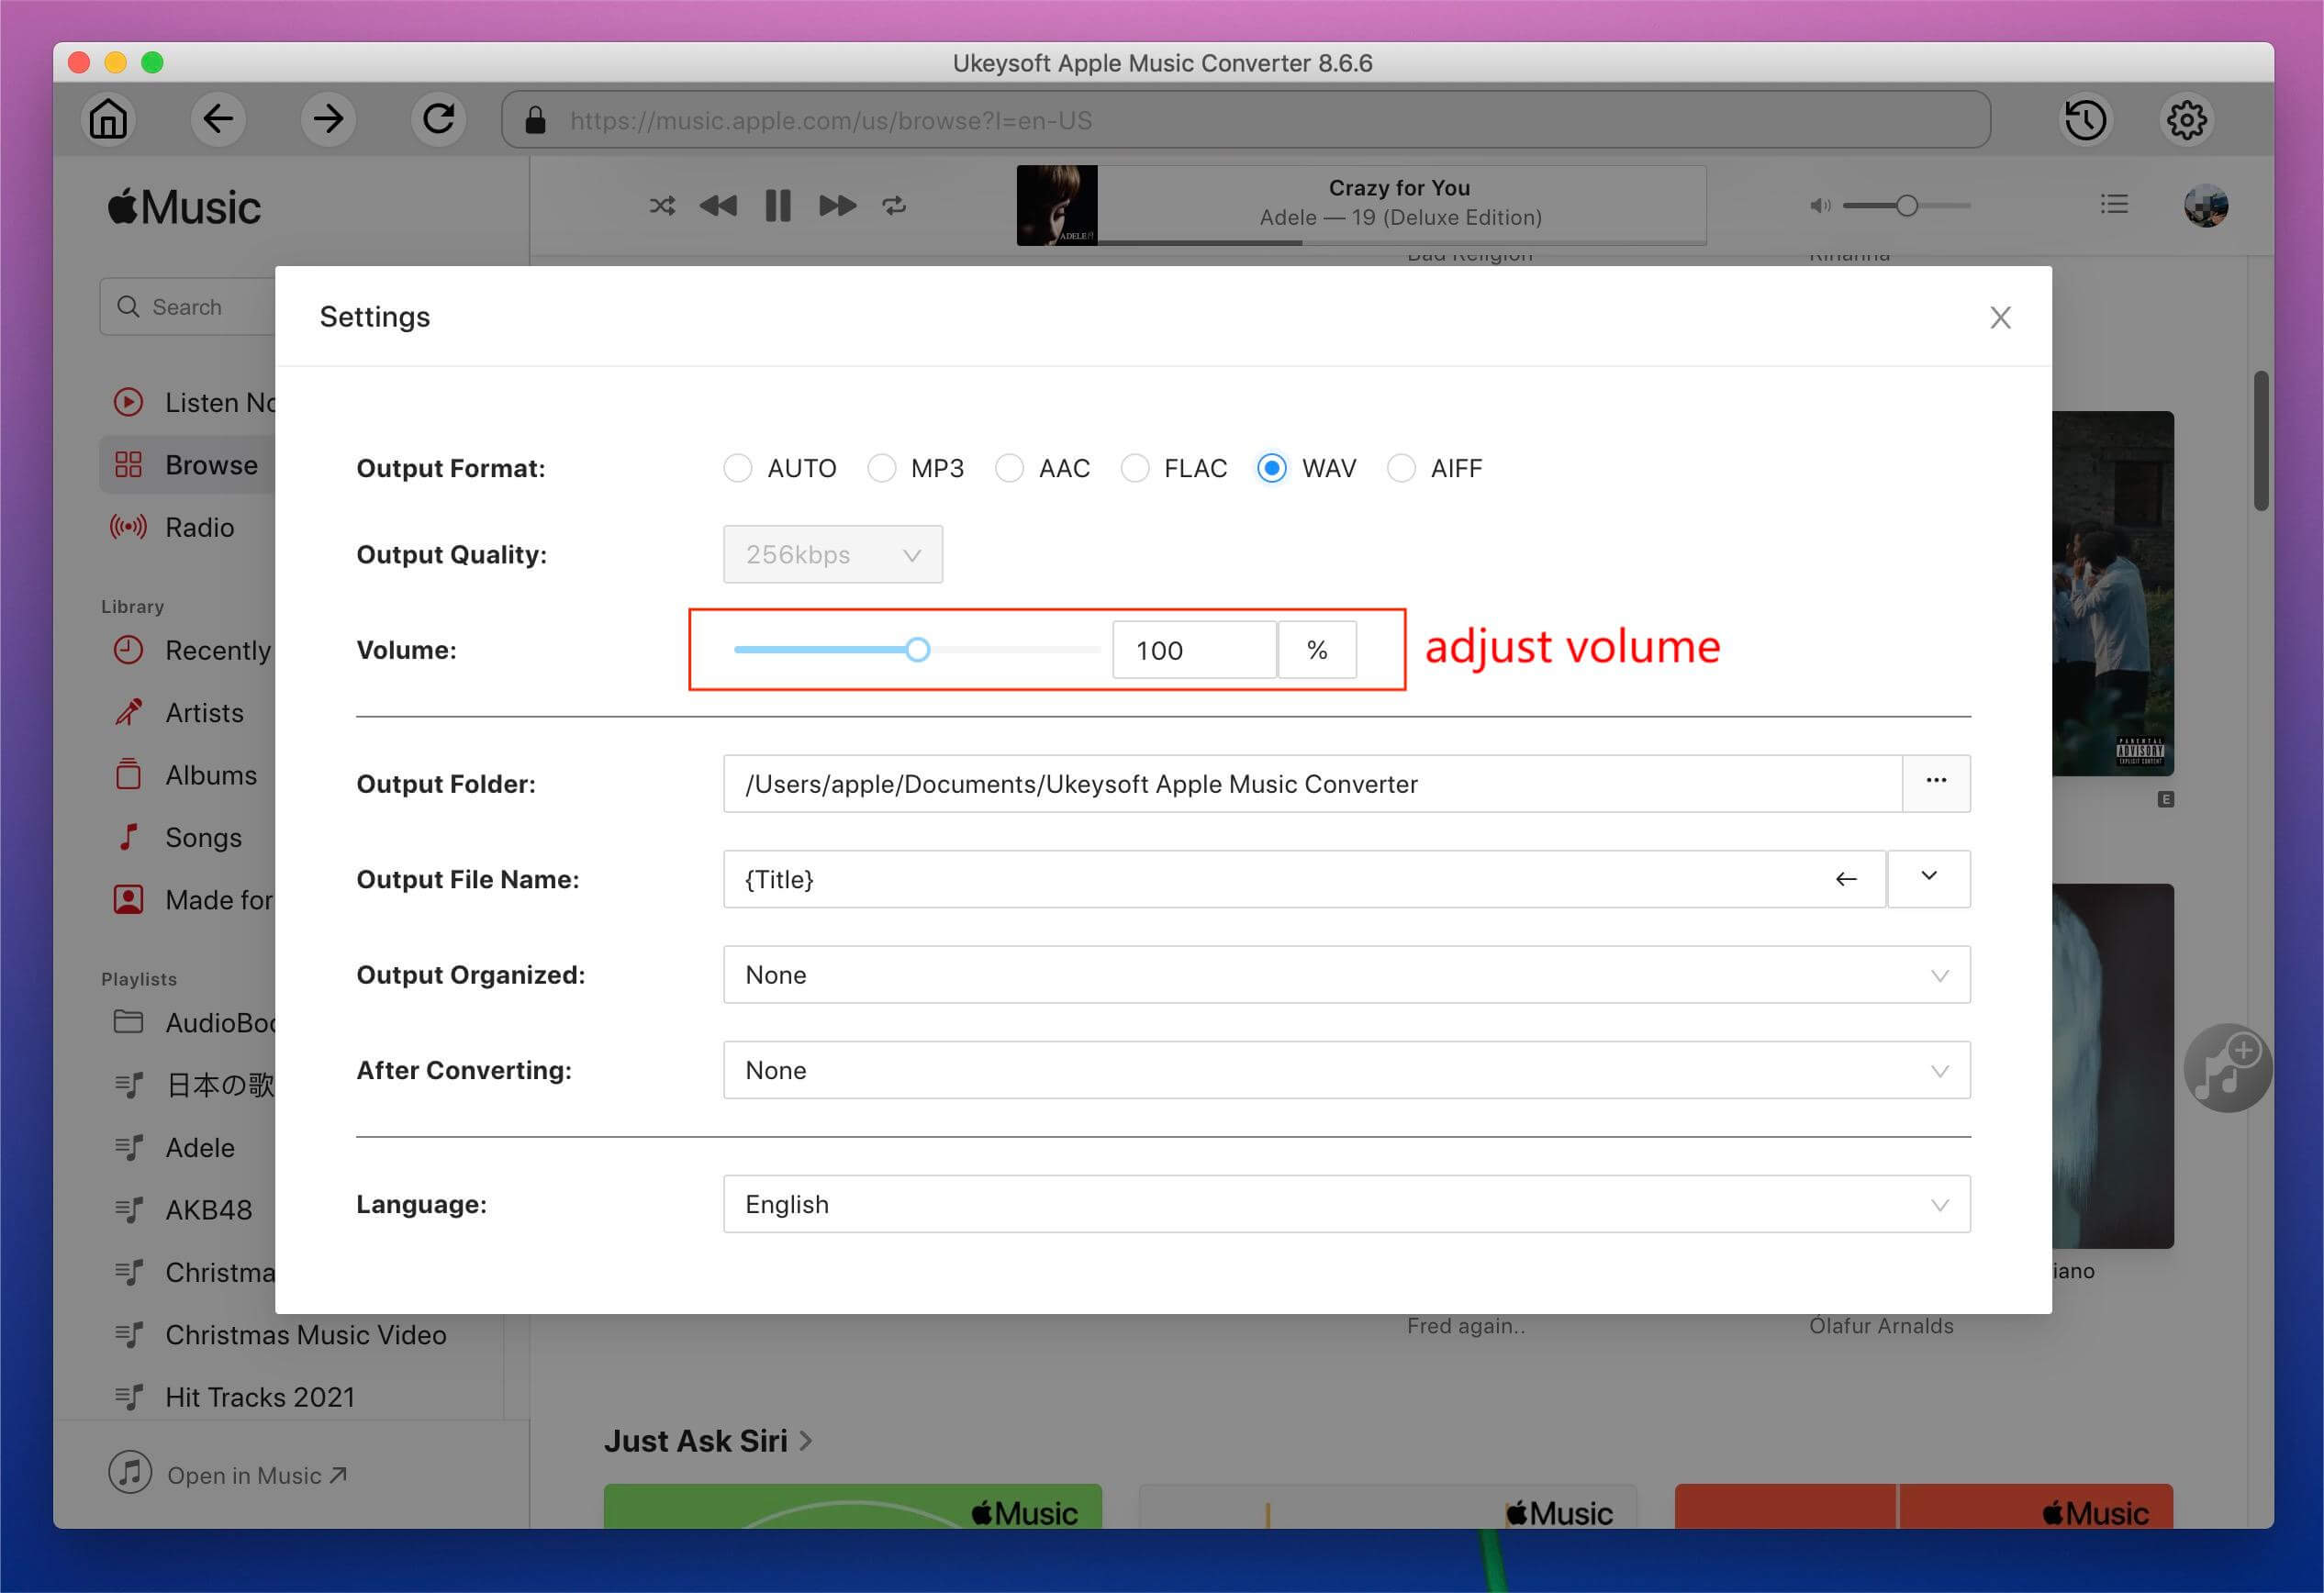Click the queue/playlist view icon

point(2116,205)
